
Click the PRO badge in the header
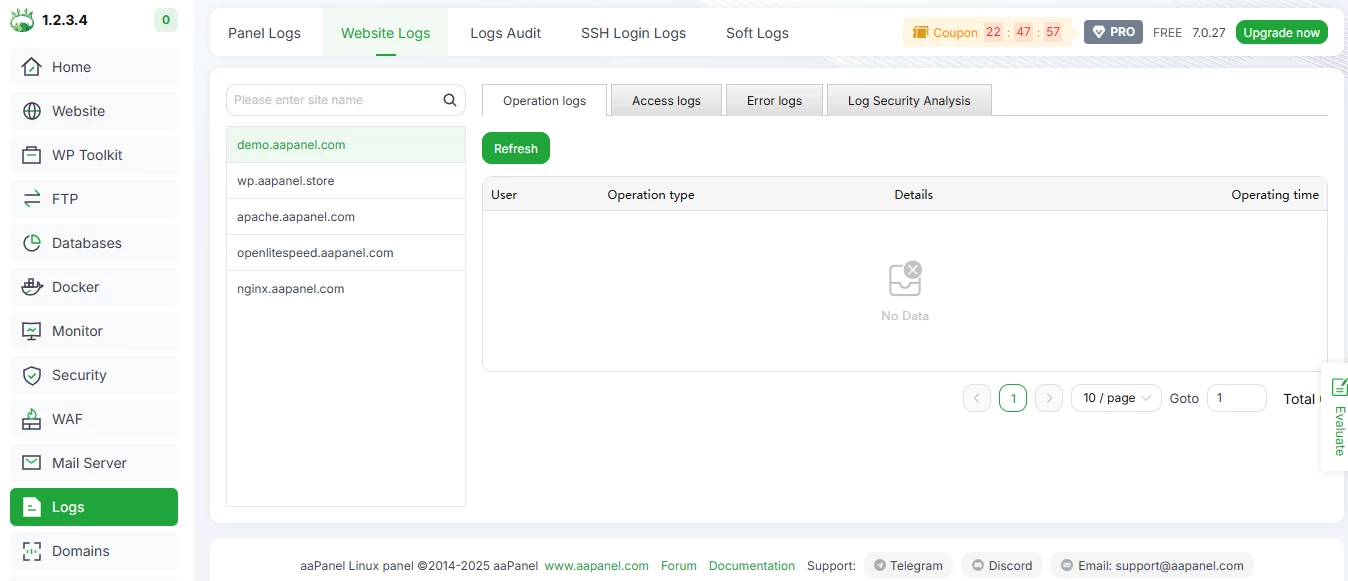pos(1112,31)
